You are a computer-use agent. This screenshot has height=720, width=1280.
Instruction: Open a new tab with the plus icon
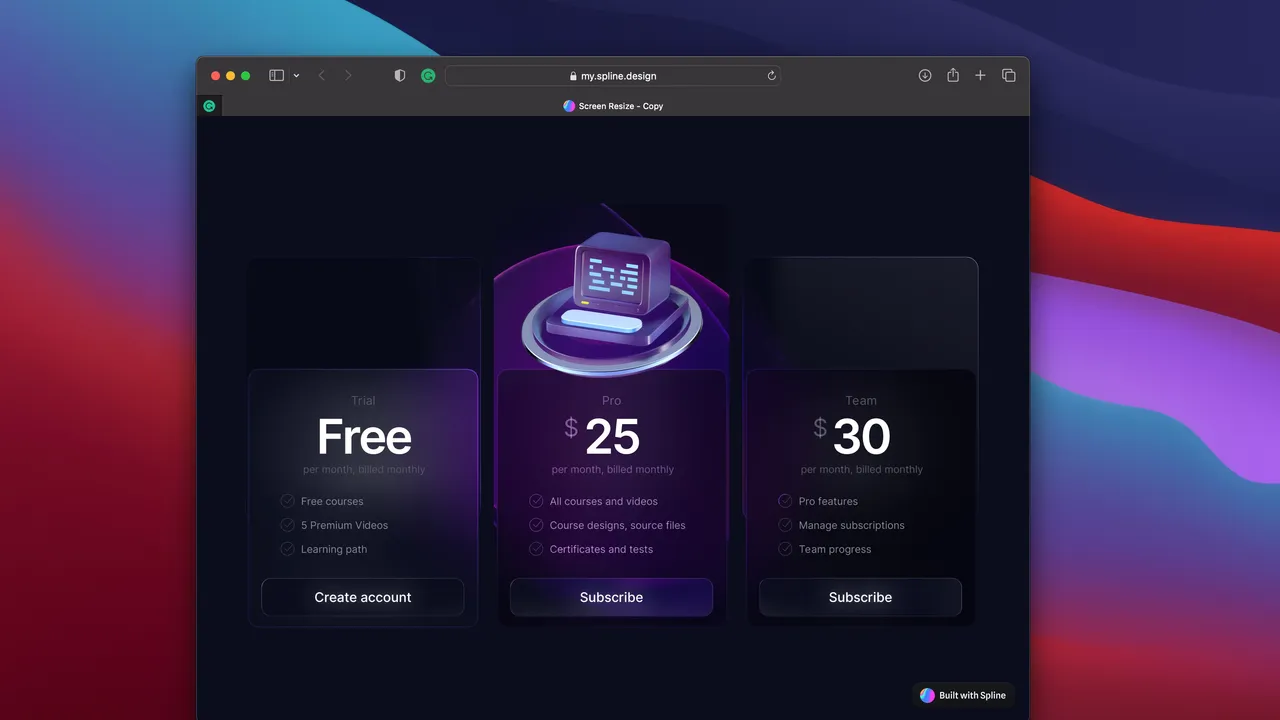980,76
